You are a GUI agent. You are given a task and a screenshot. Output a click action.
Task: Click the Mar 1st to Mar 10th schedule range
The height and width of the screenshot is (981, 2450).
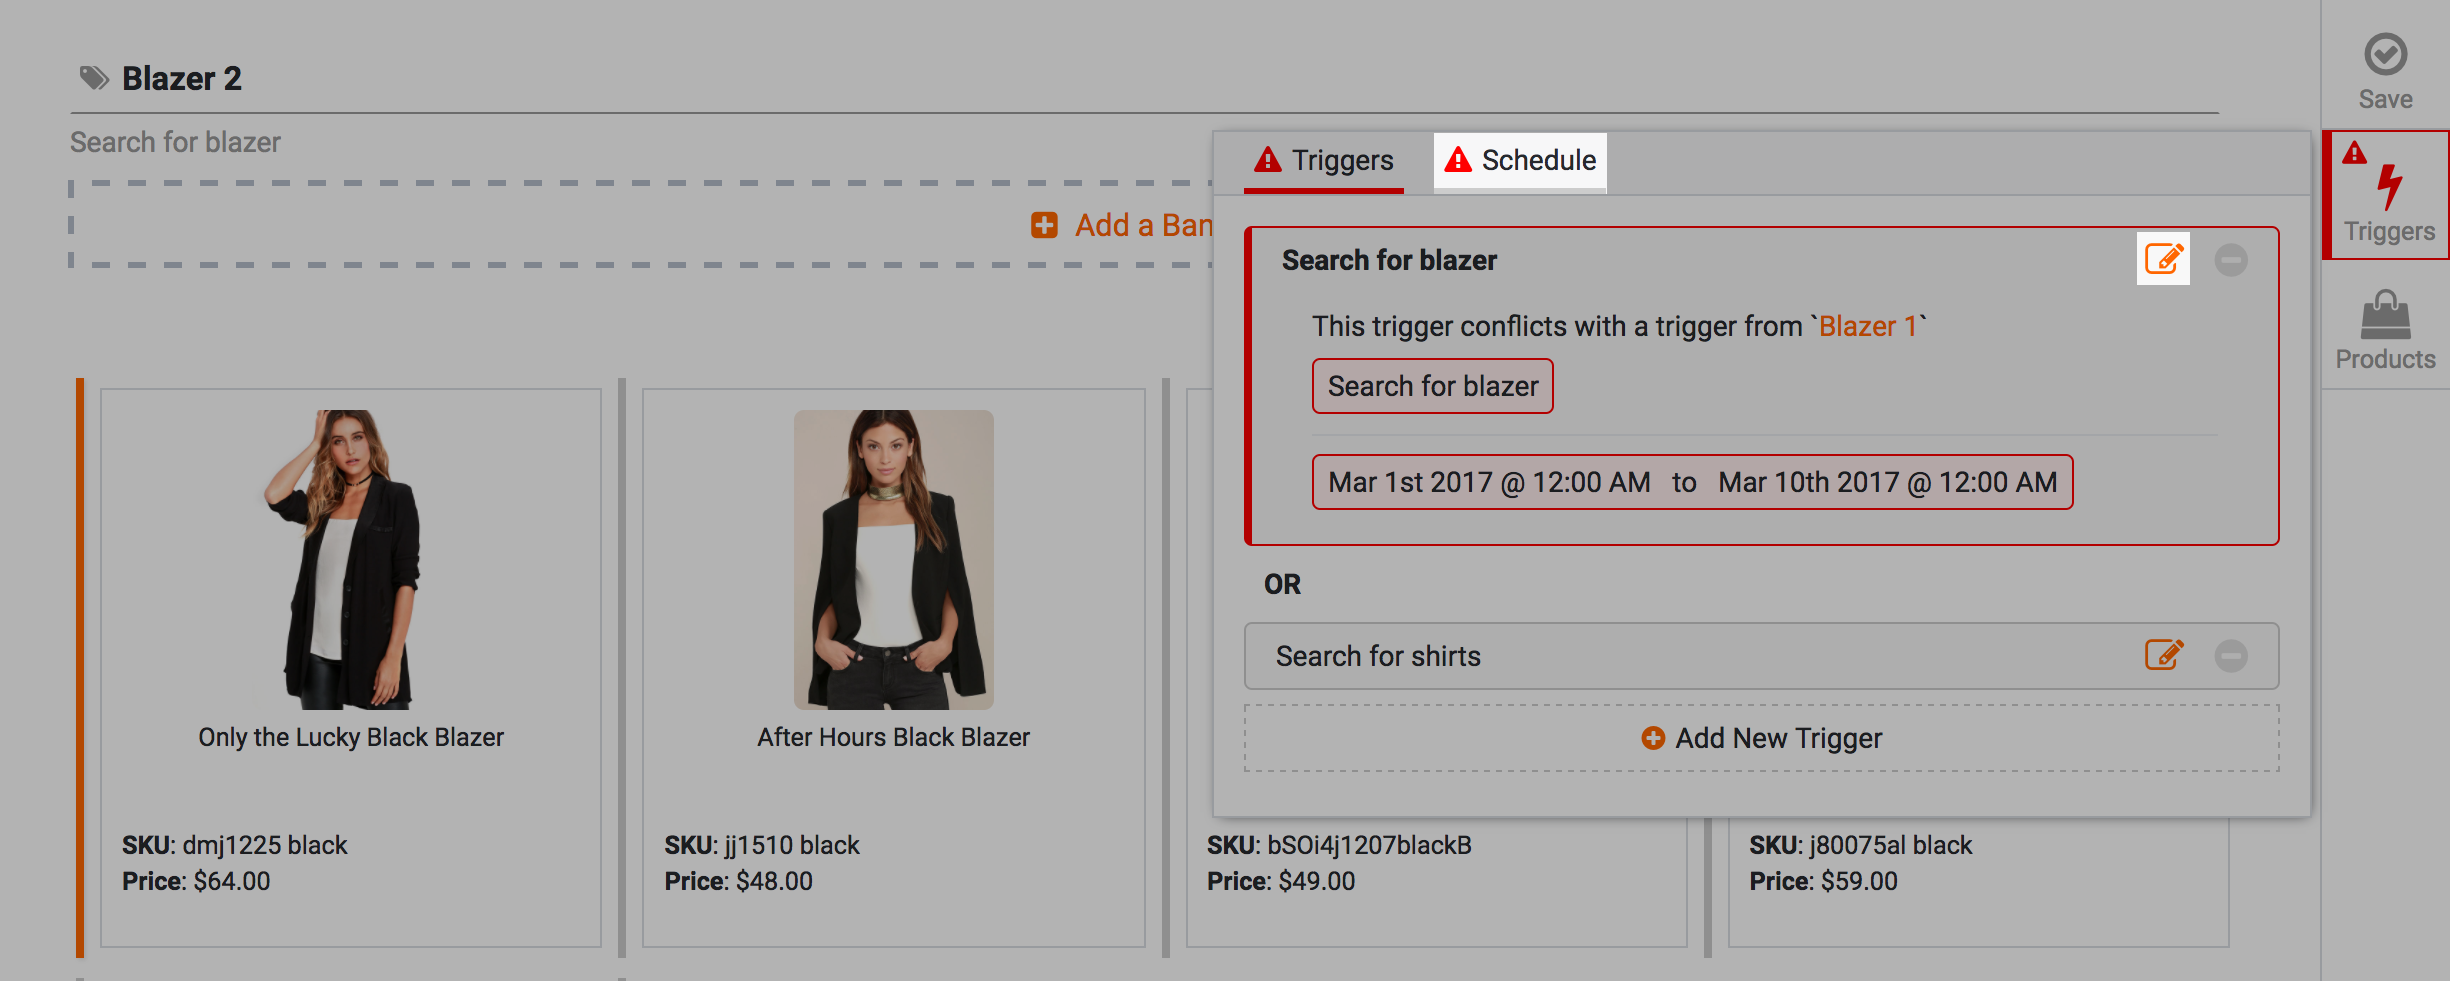(x=1691, y=482)
